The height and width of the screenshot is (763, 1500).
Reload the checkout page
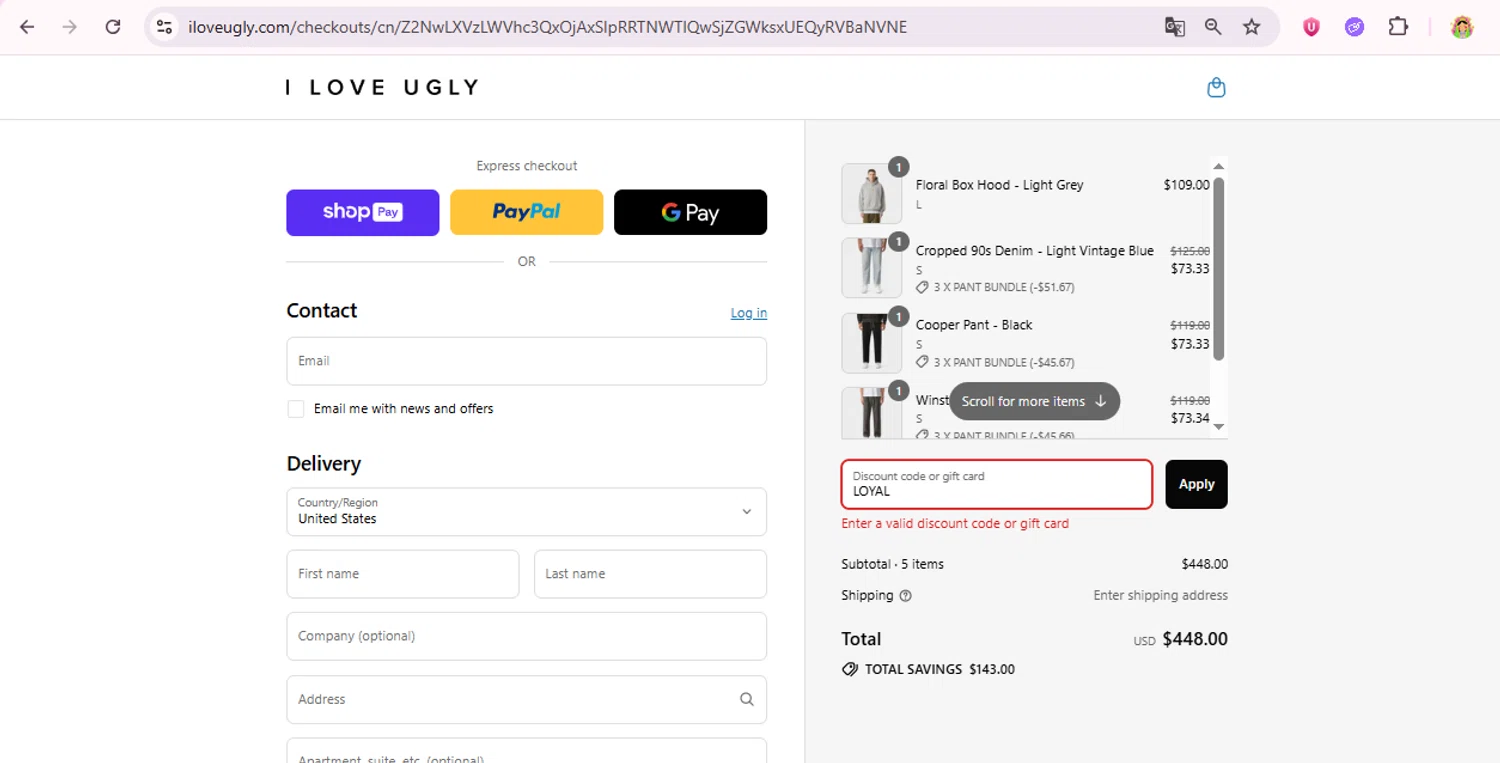pos(113,27)
